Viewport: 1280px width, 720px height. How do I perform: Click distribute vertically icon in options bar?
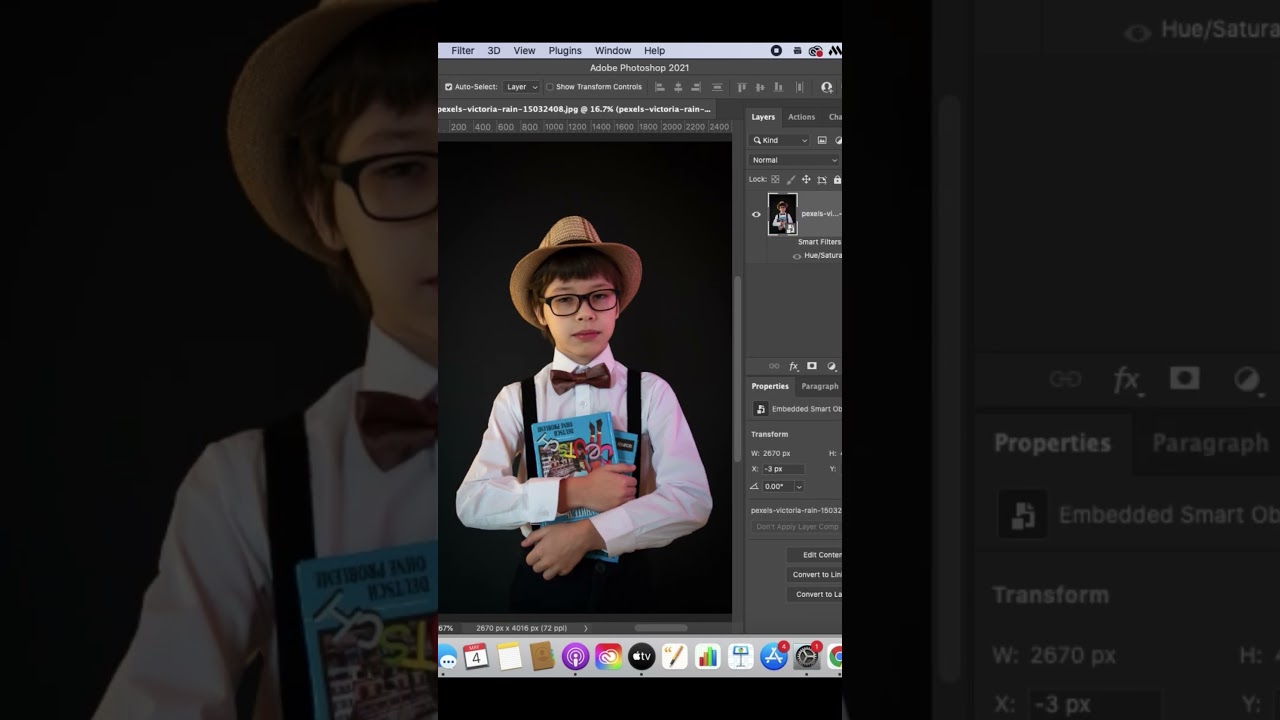717,87
